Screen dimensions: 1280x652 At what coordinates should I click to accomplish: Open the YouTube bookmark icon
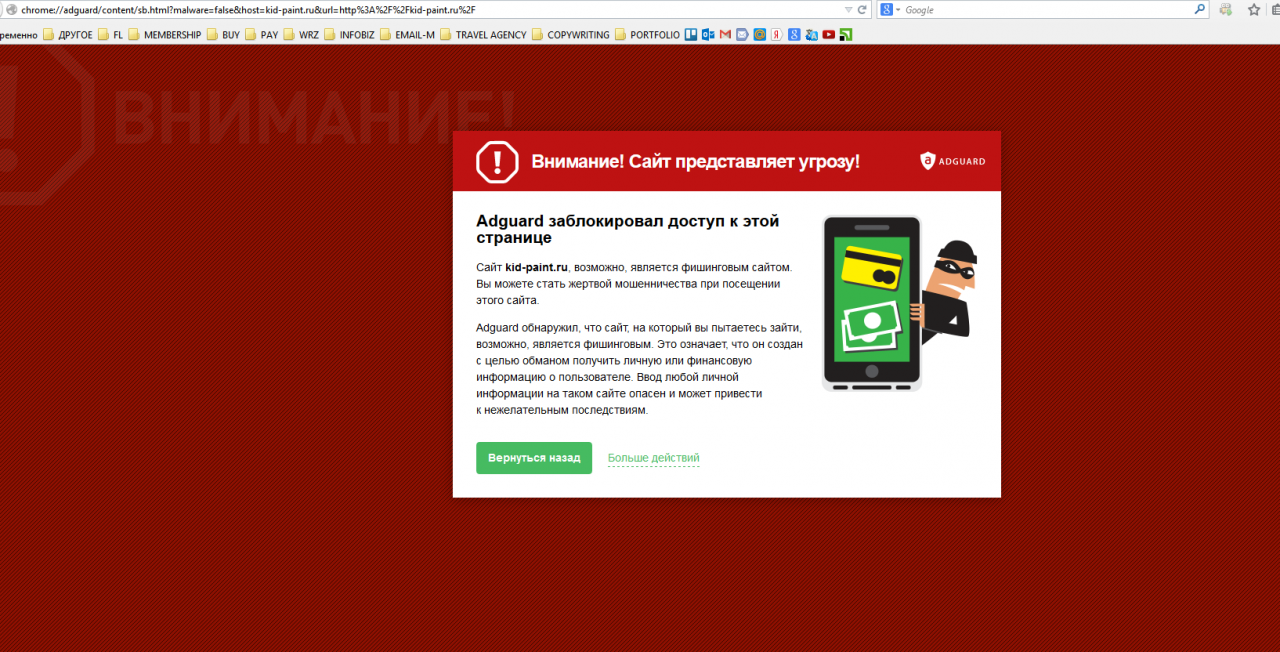pyautogui.click(x=828, y=35)
